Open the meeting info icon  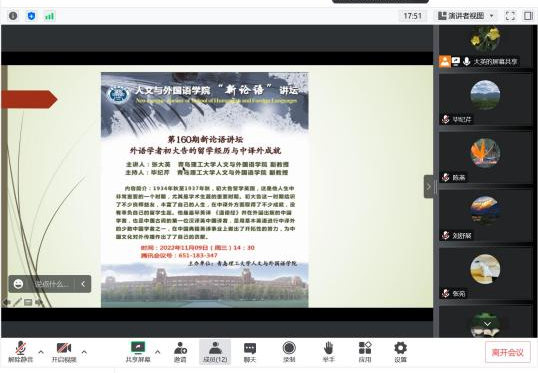pyautogui.click(x=13, y=16)
